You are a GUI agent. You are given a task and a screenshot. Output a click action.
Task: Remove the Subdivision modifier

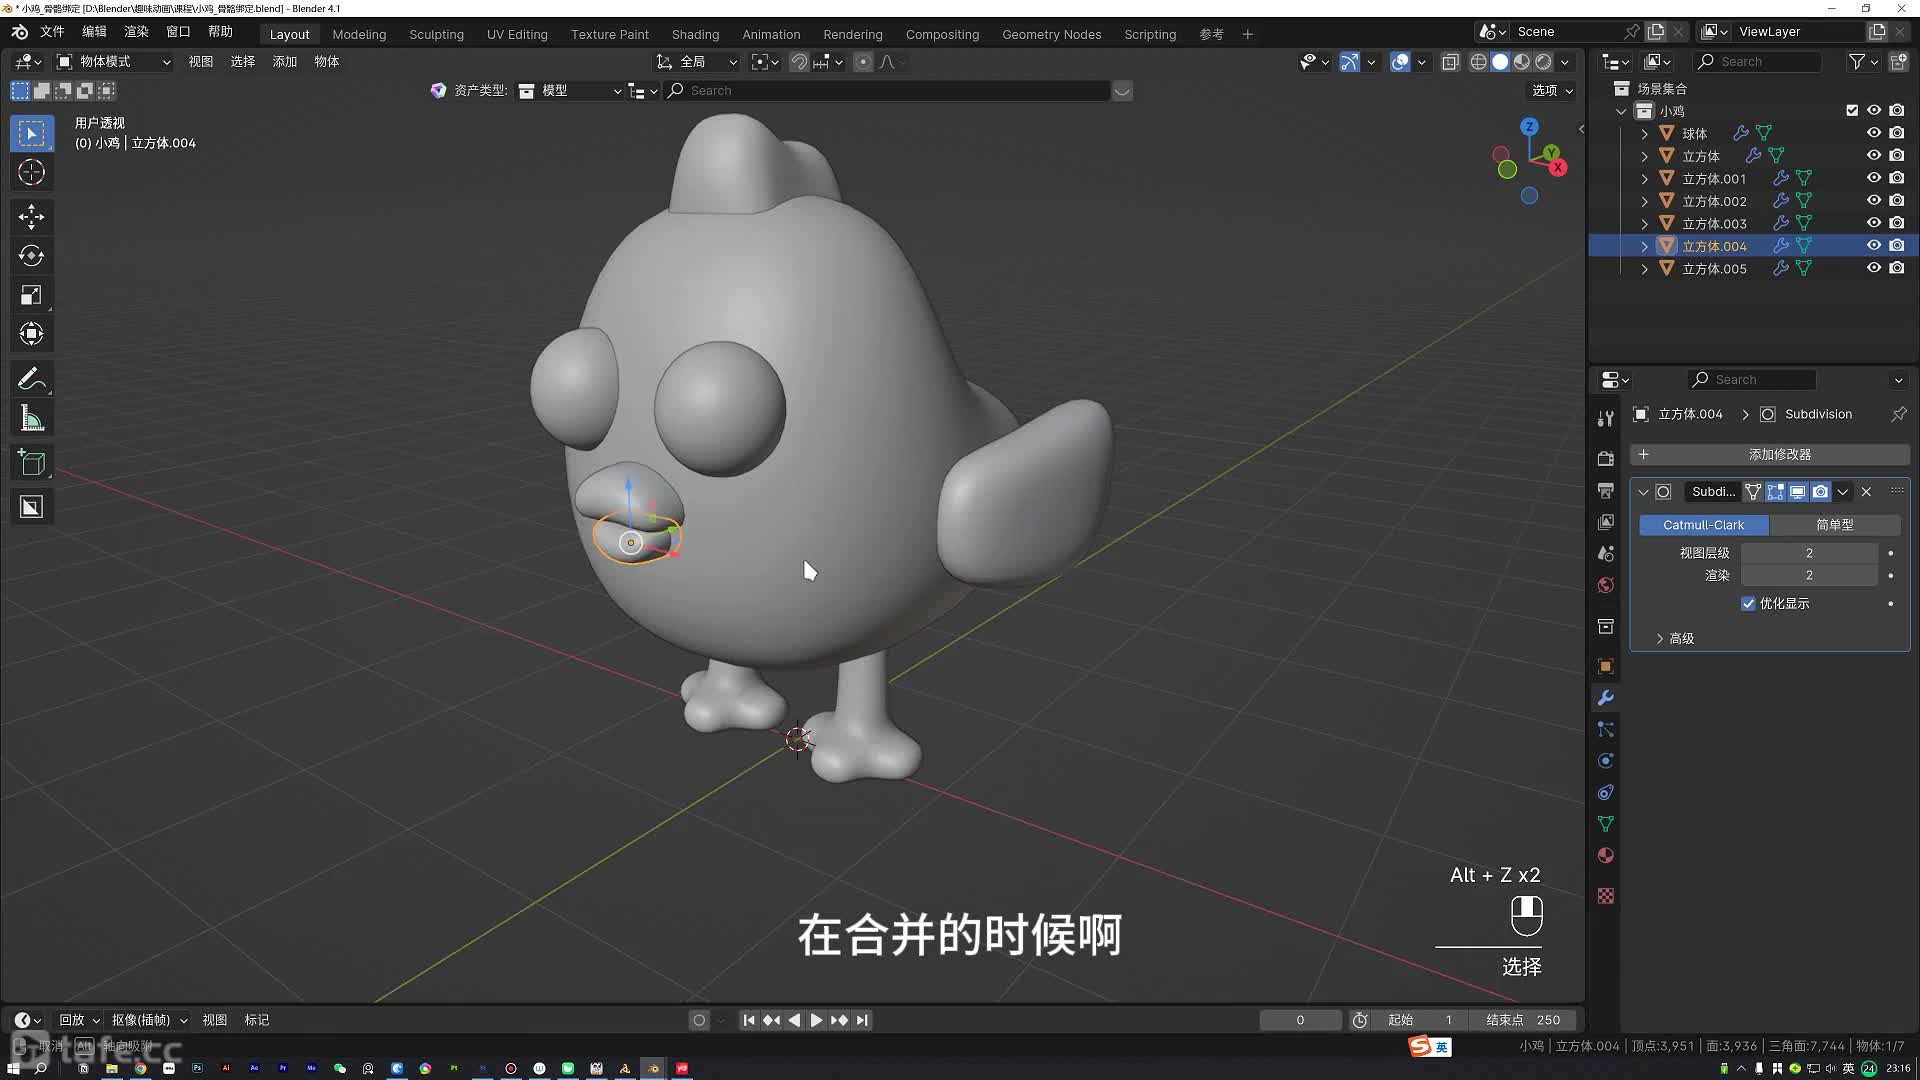point(1866,492)
